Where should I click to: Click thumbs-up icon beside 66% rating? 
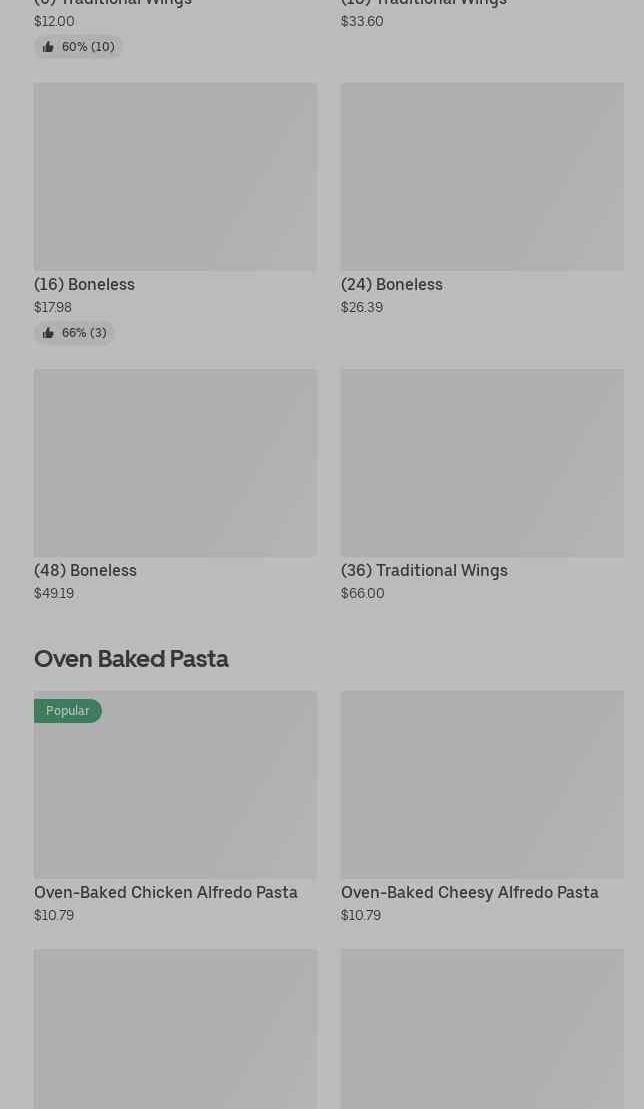pos(48,333)
